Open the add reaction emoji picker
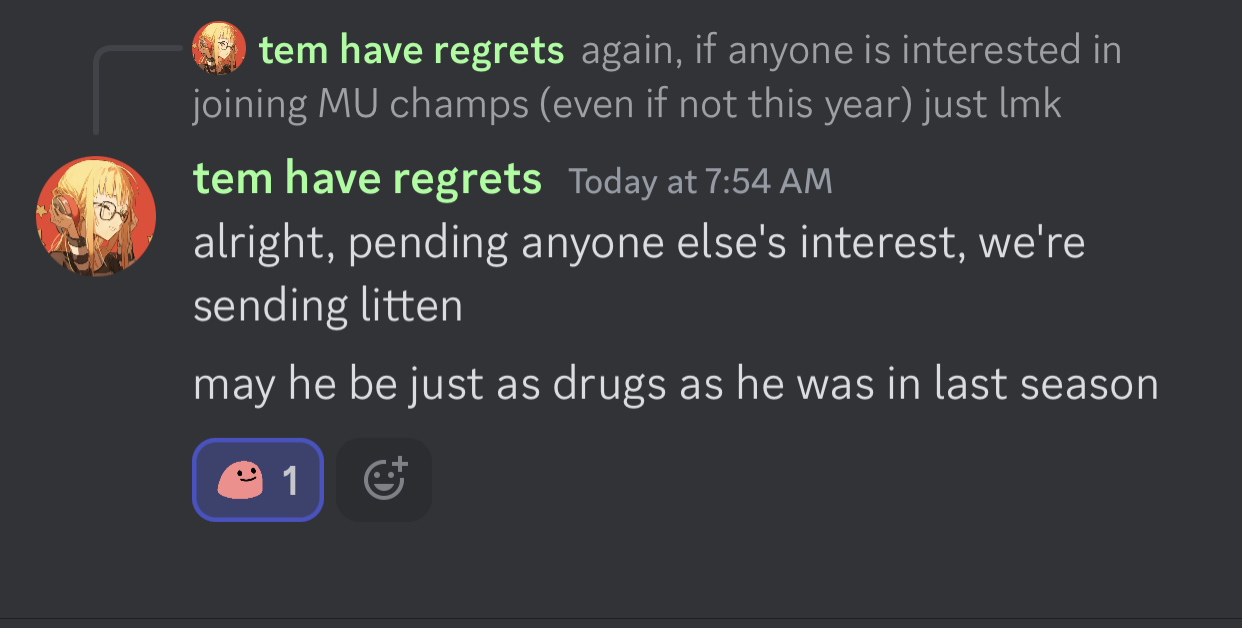 (384, 480)
